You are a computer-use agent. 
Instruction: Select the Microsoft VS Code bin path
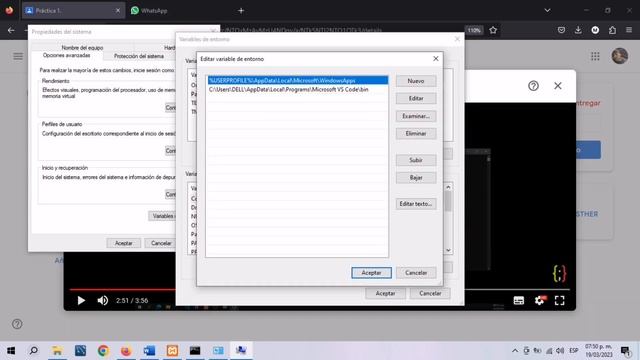tap(298, 89)
